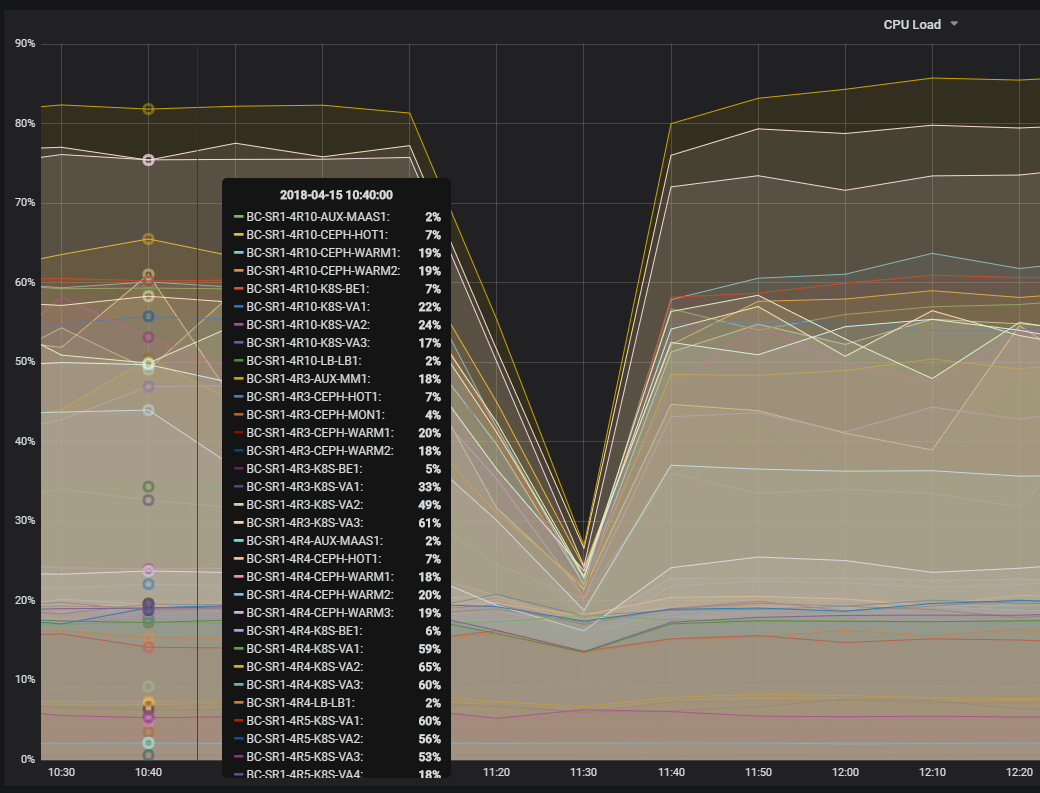The image size is (1040, 793).
Task: Click the BC-SR1-4R10-K8S-VA2 tooltip row
Action: 337,325
